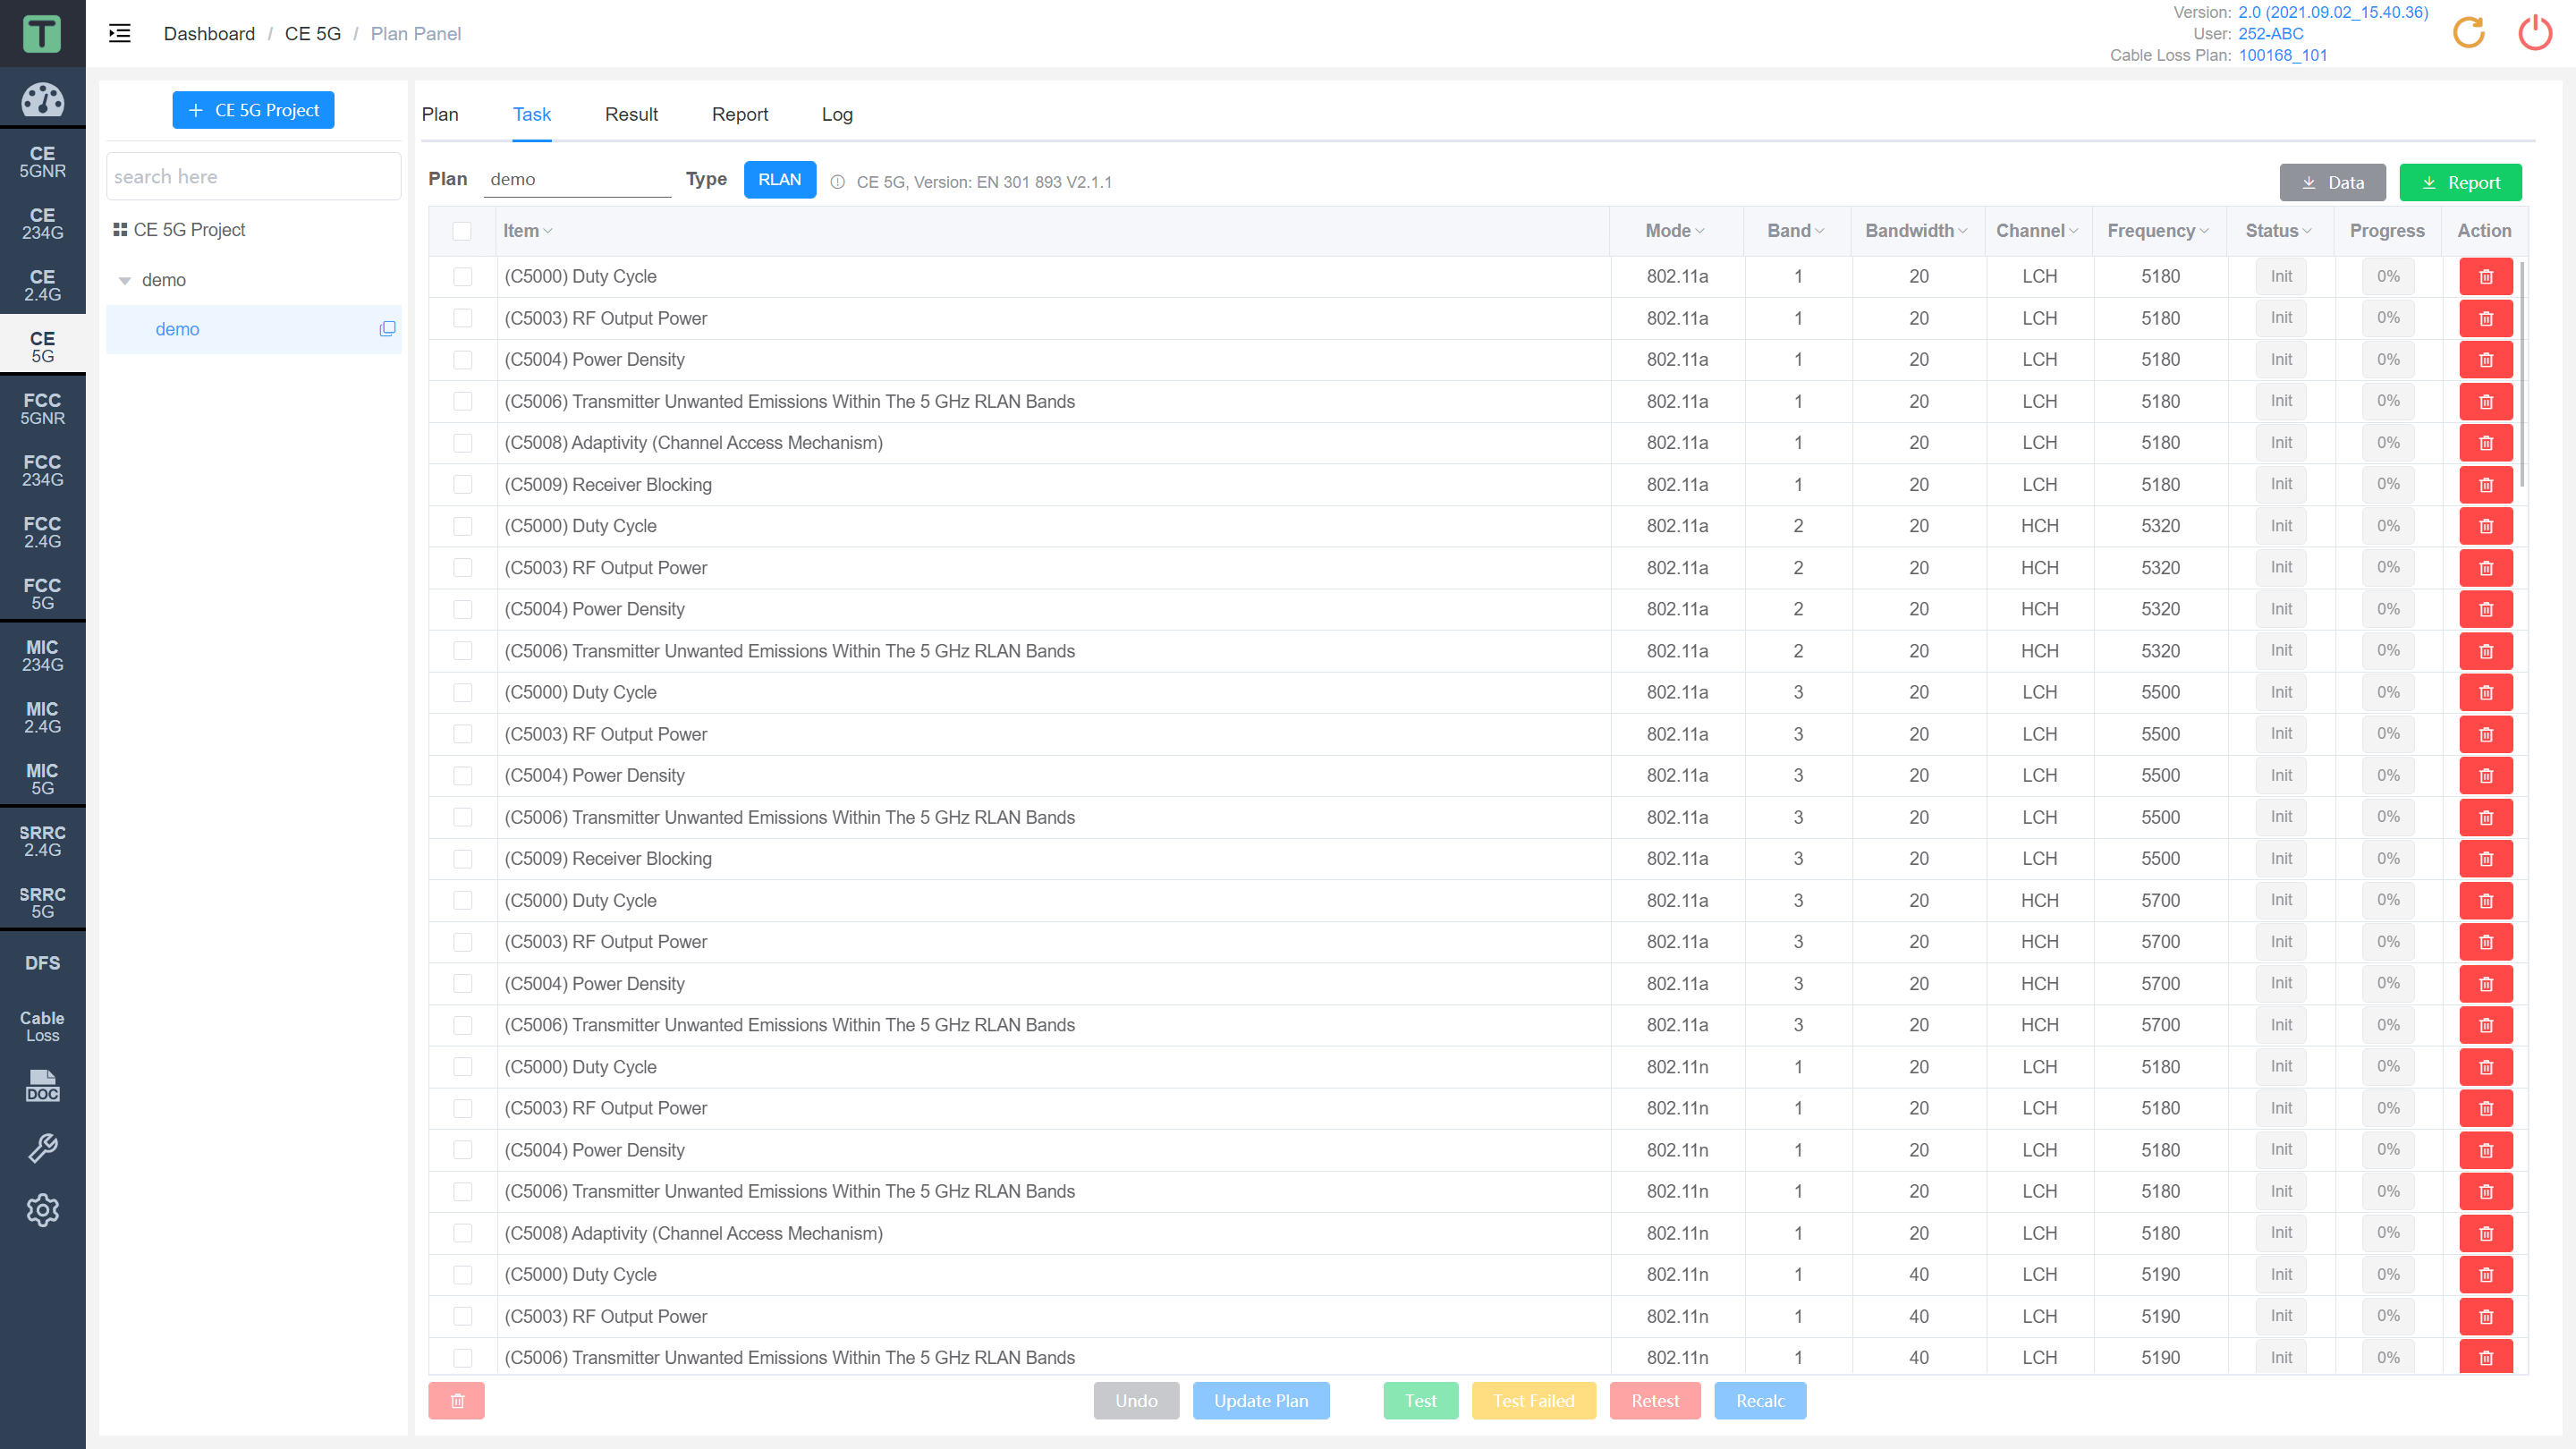Screen dimensions: 2576x1449
Task: Click the project search here field
Action: point(253,177)
